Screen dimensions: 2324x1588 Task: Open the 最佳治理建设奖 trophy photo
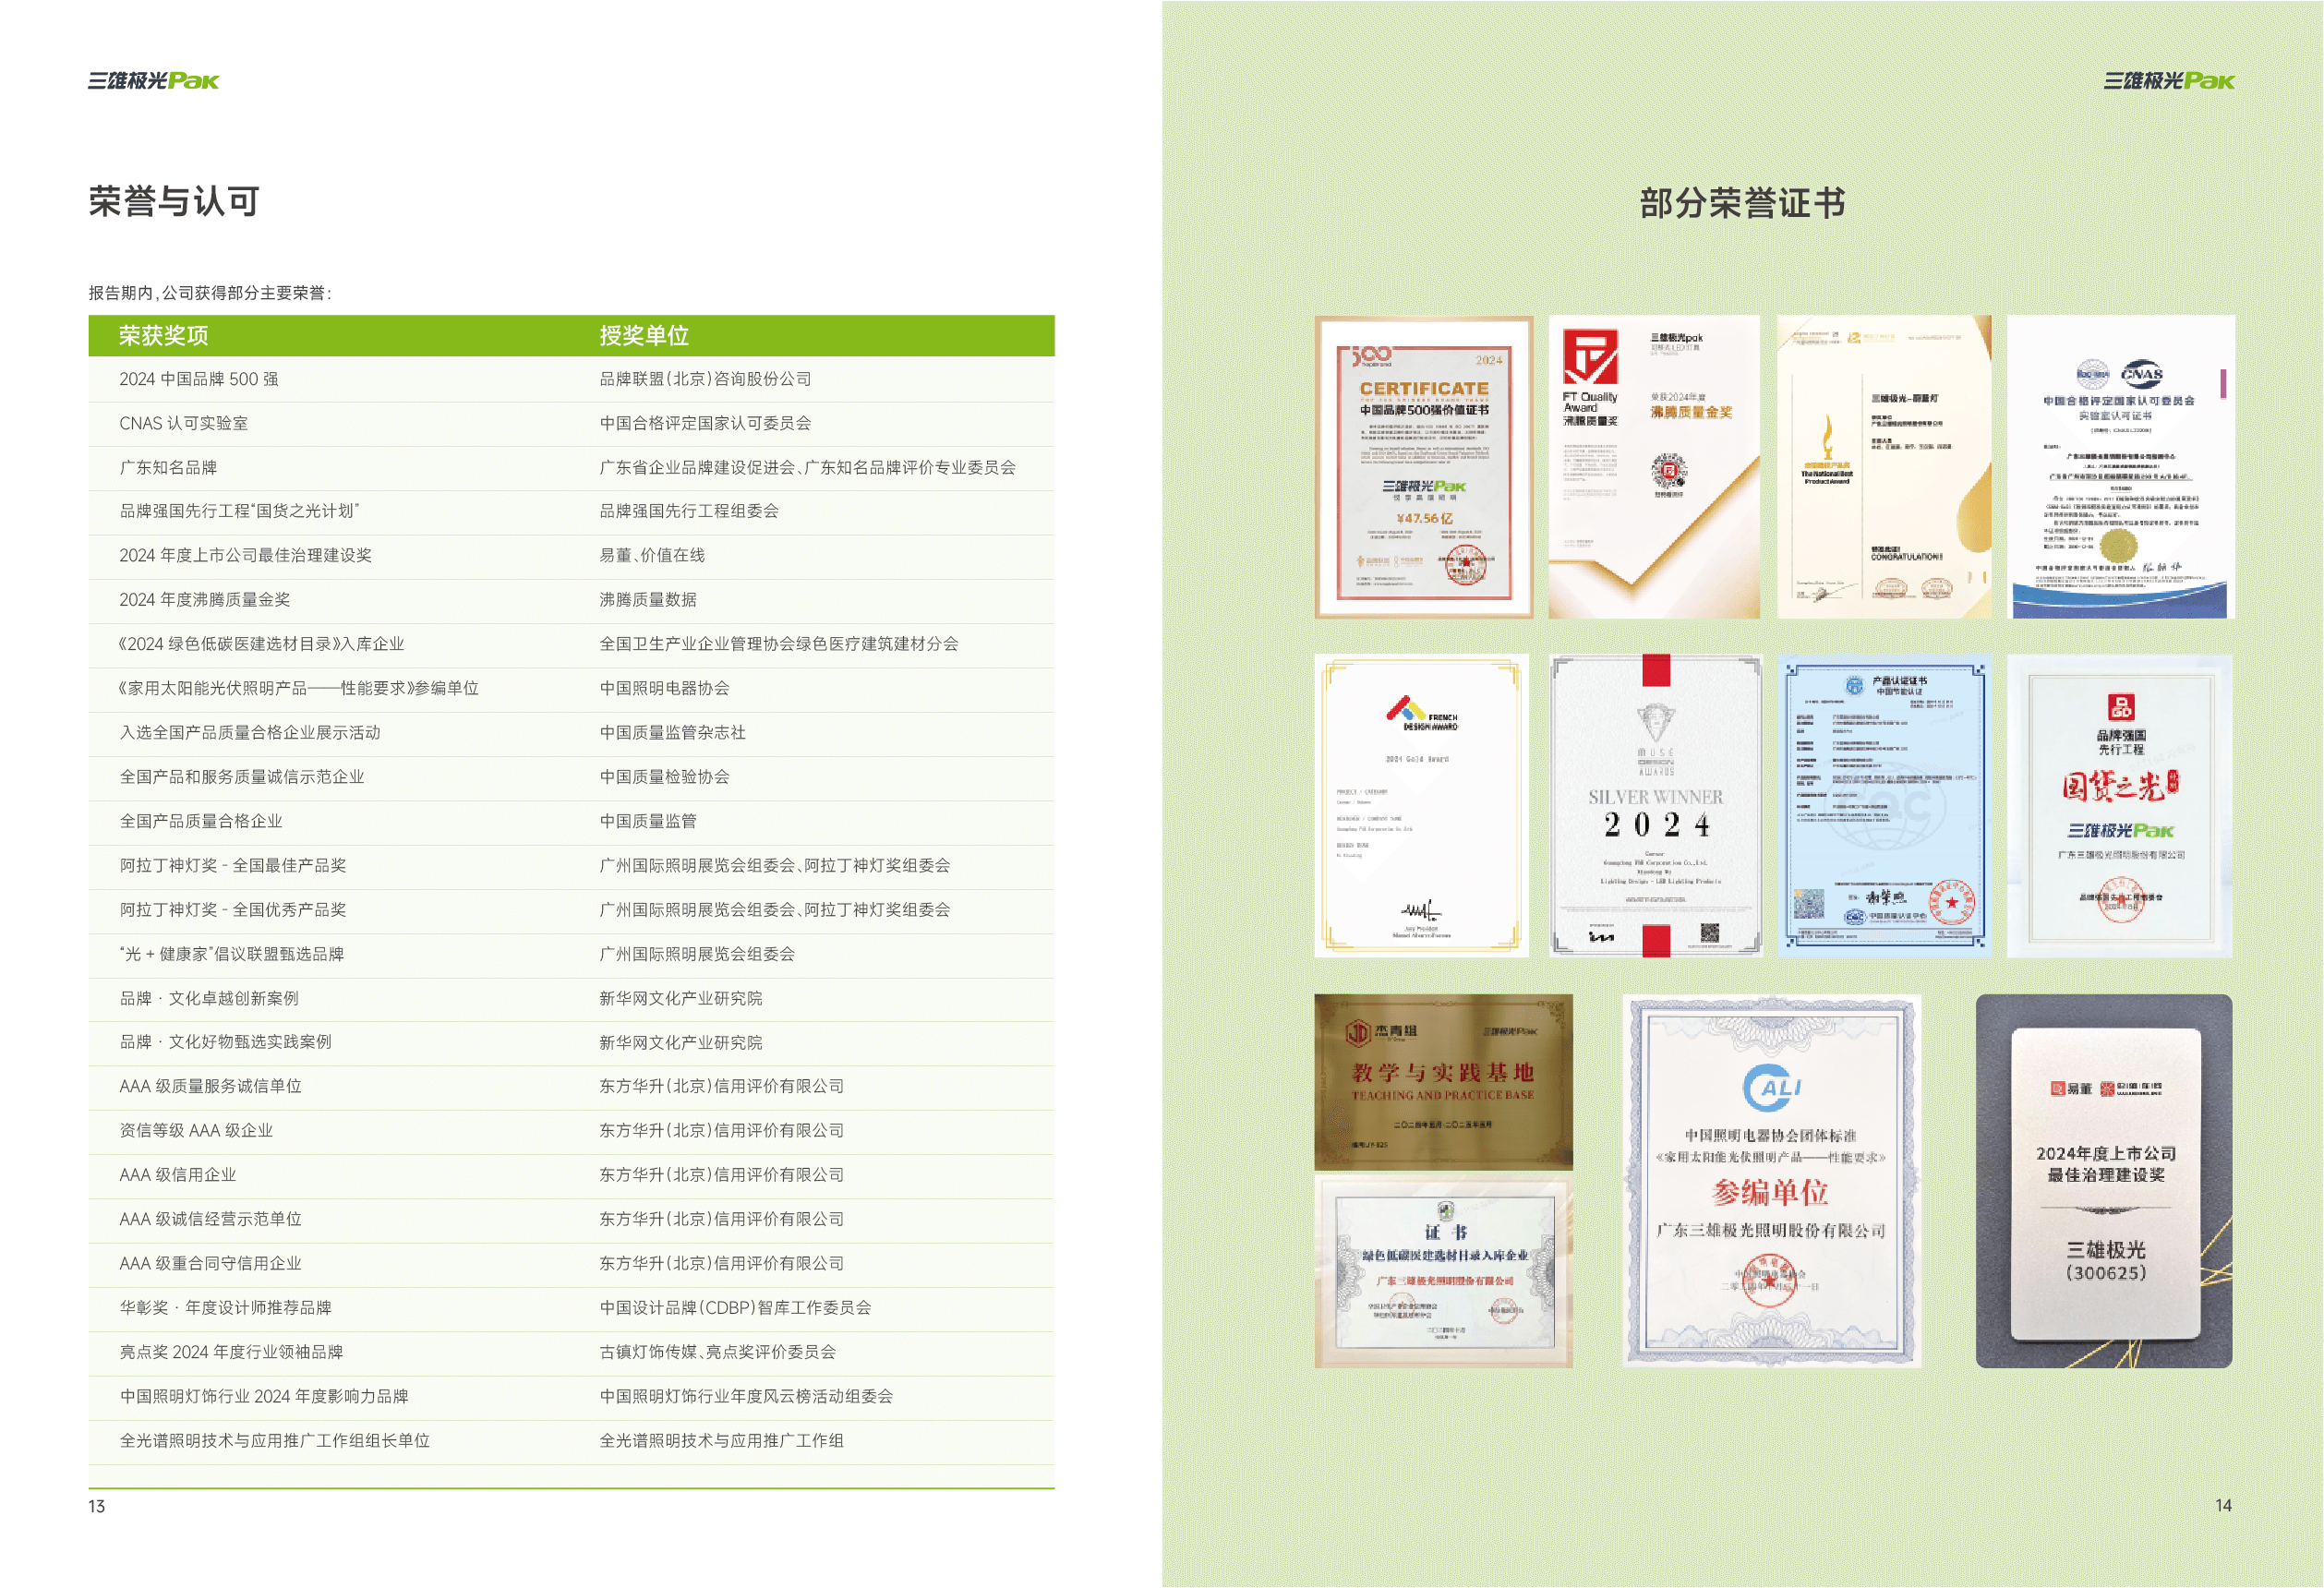(2104, 1180)
